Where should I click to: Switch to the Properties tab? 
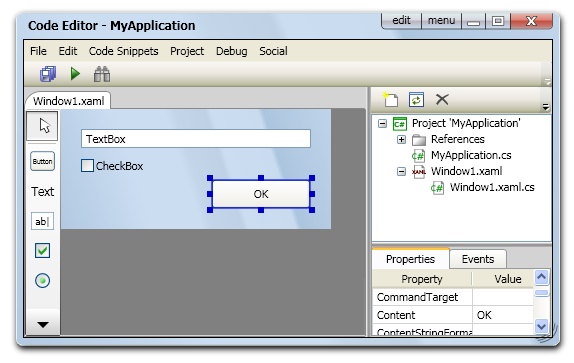(x=410, y=259)
